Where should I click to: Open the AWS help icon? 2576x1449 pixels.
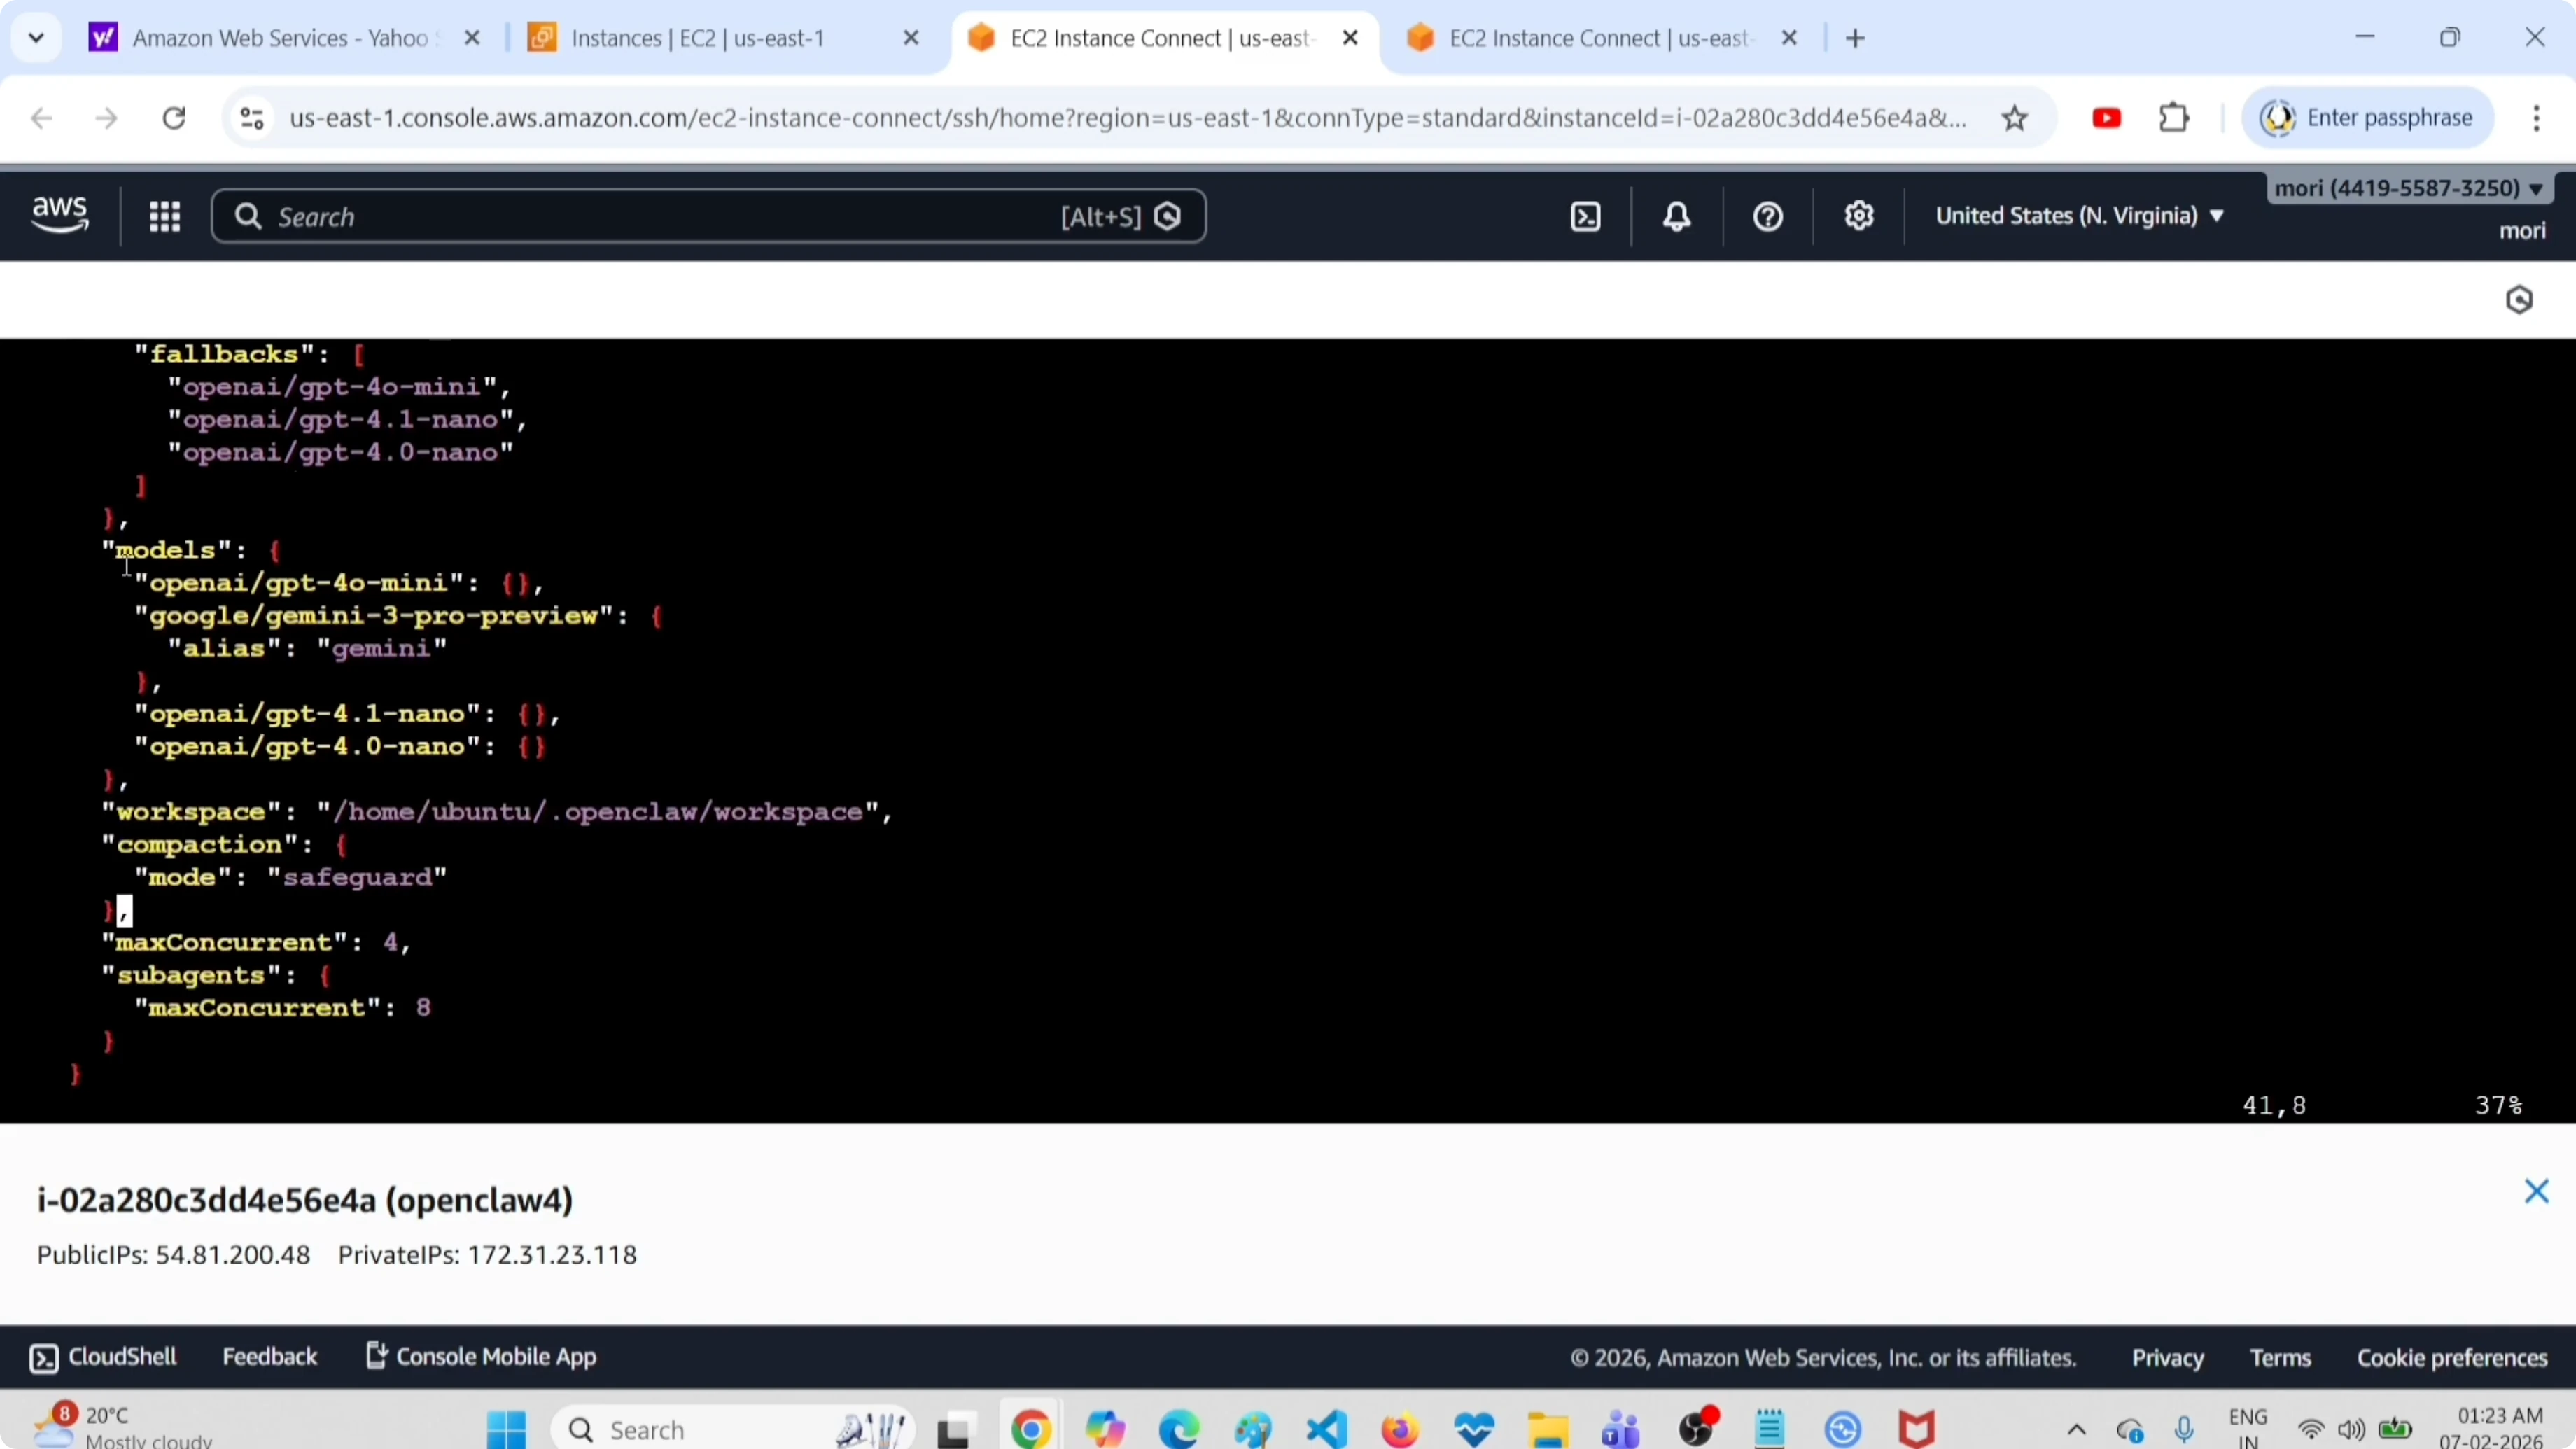pos(1768,216)
